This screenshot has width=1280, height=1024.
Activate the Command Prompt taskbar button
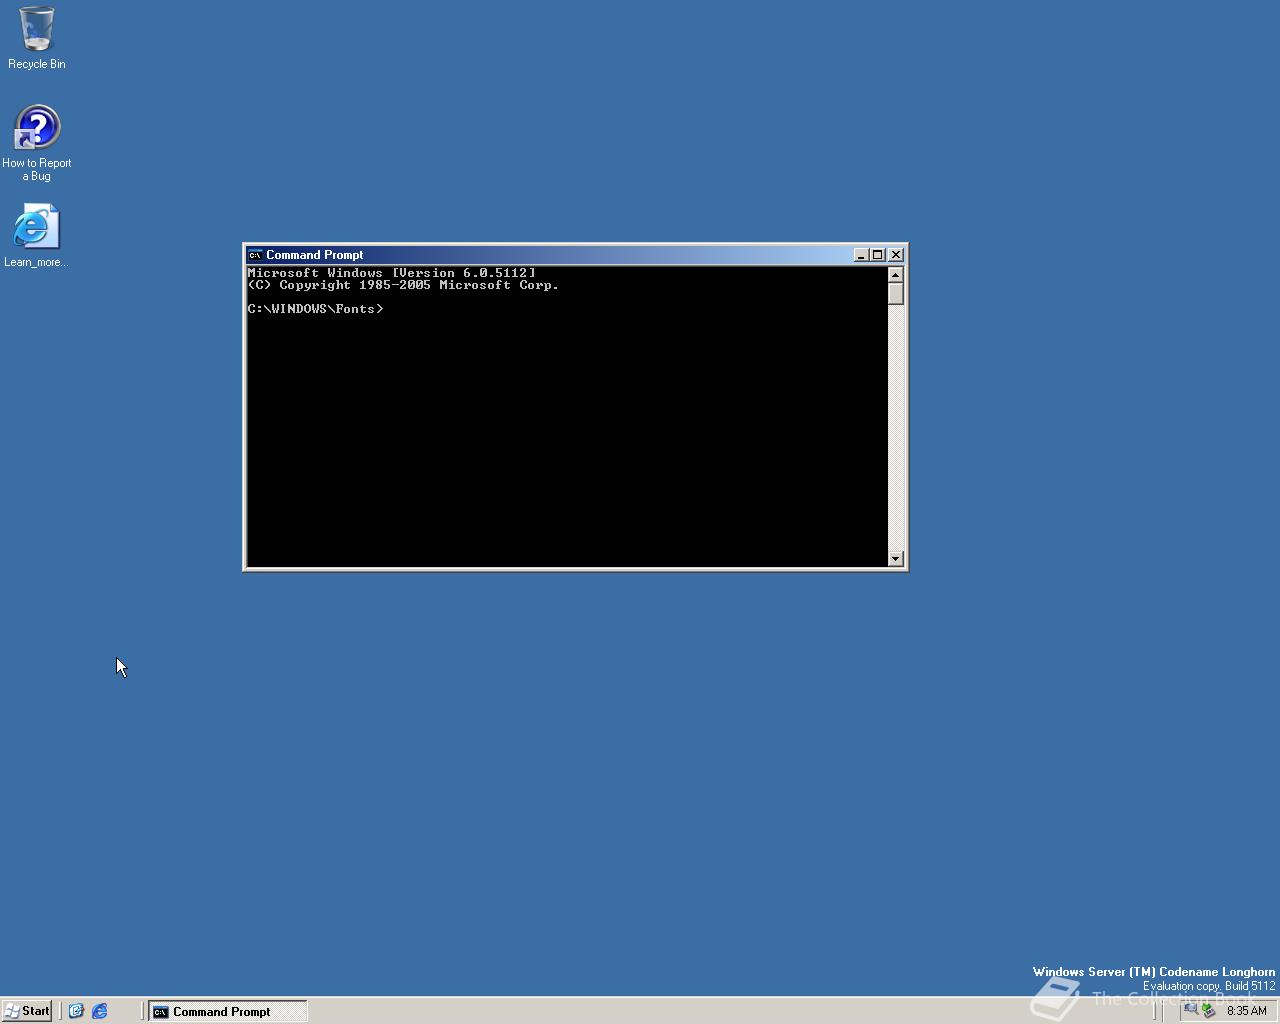tap(228, 1011)
